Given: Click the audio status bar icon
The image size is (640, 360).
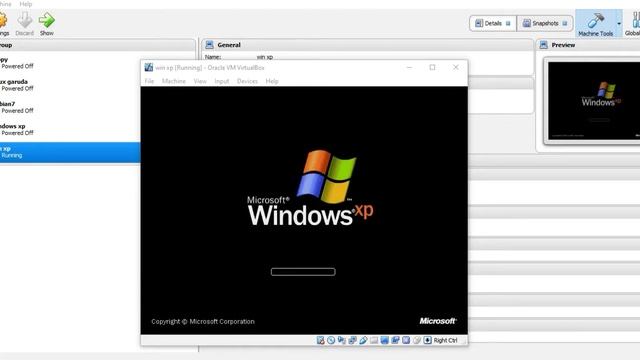Looking at the screenshot, I should coord(342,340).
